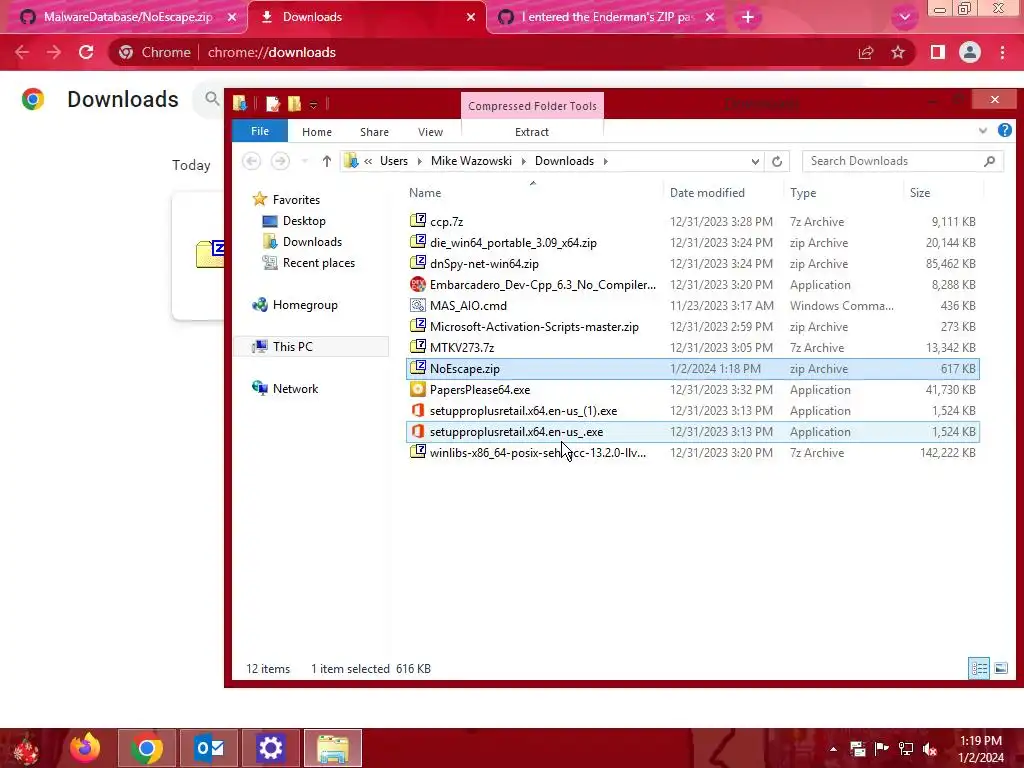Screen dimensions: 1024x768
Task: Click the share page icon in Chrome
Action: click(866, 52)
